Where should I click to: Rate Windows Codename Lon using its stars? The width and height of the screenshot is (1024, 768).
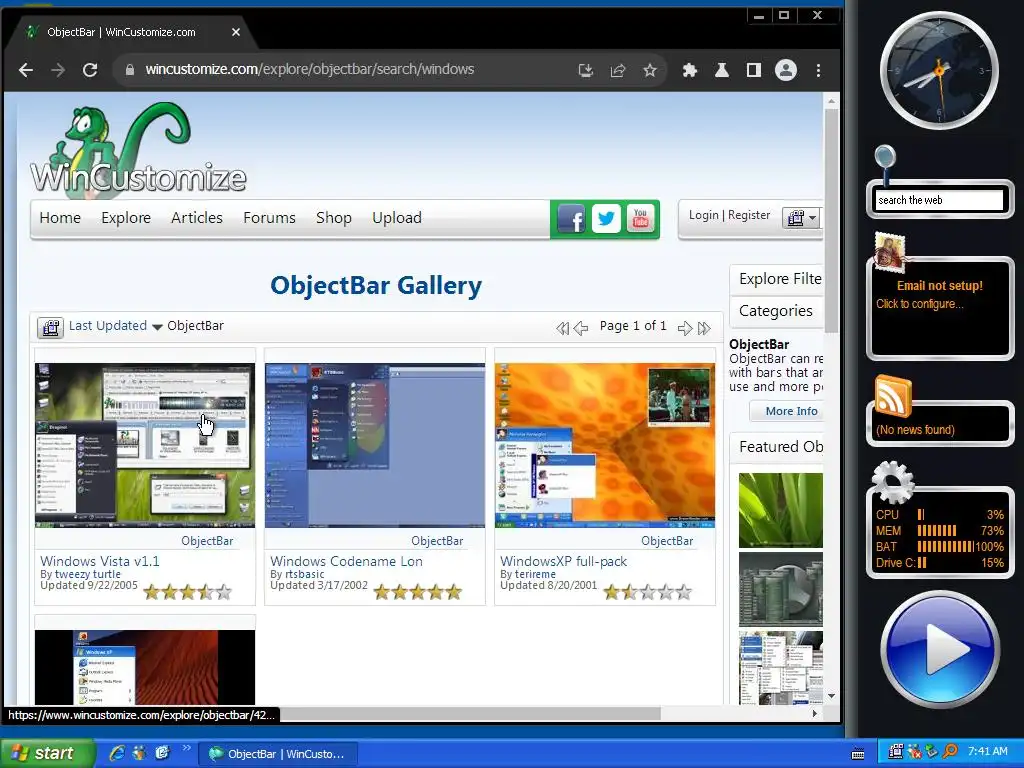[417, 592]
